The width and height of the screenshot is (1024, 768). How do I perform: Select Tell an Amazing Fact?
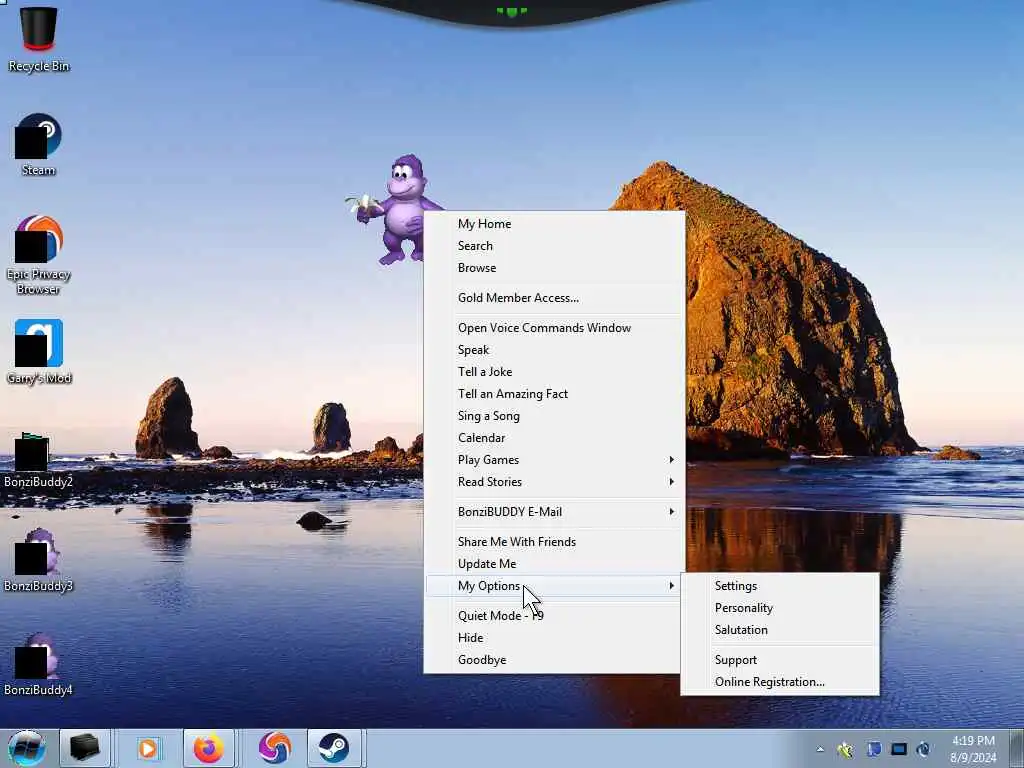coord(552,394)
